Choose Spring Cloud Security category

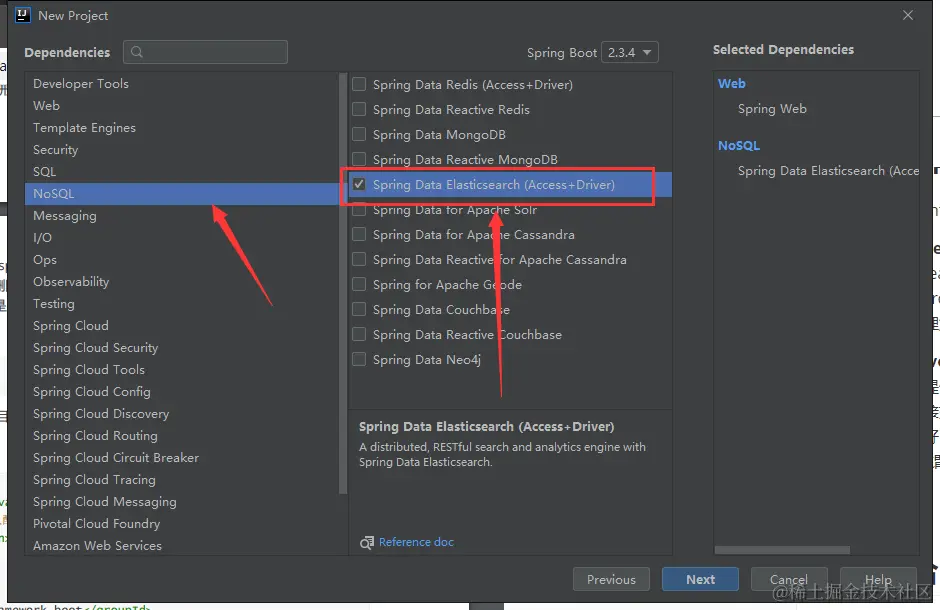(x=182, y=348)
